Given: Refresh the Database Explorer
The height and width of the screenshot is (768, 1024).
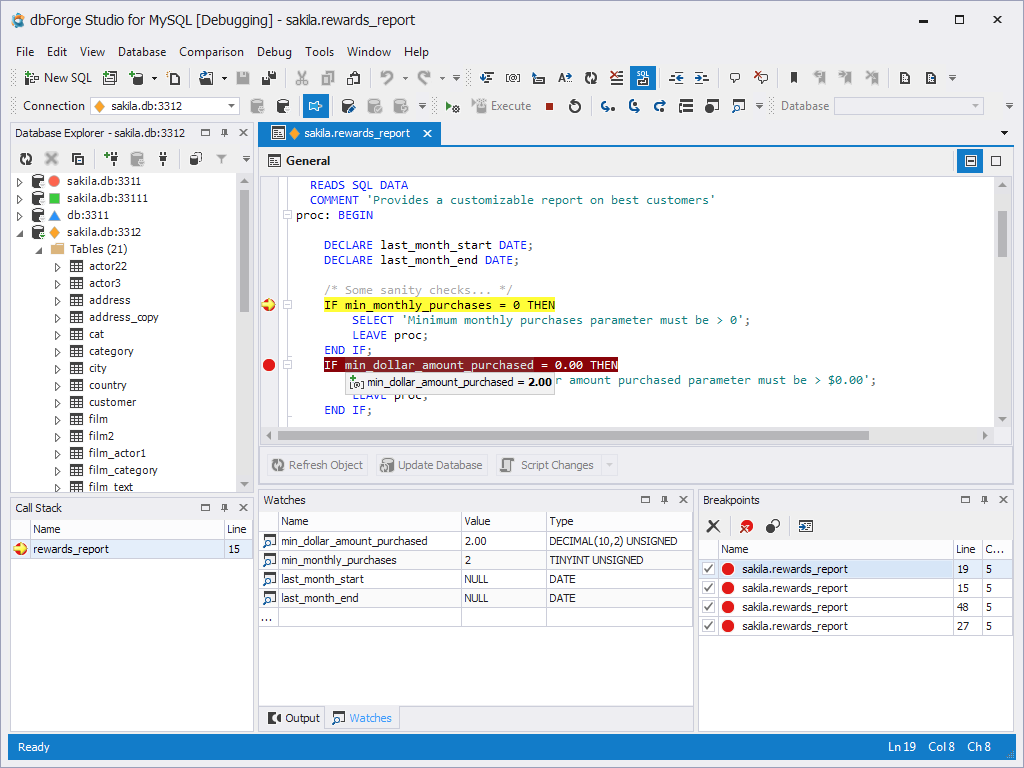Looking at the screenshot, I should [x=25, y=158].
